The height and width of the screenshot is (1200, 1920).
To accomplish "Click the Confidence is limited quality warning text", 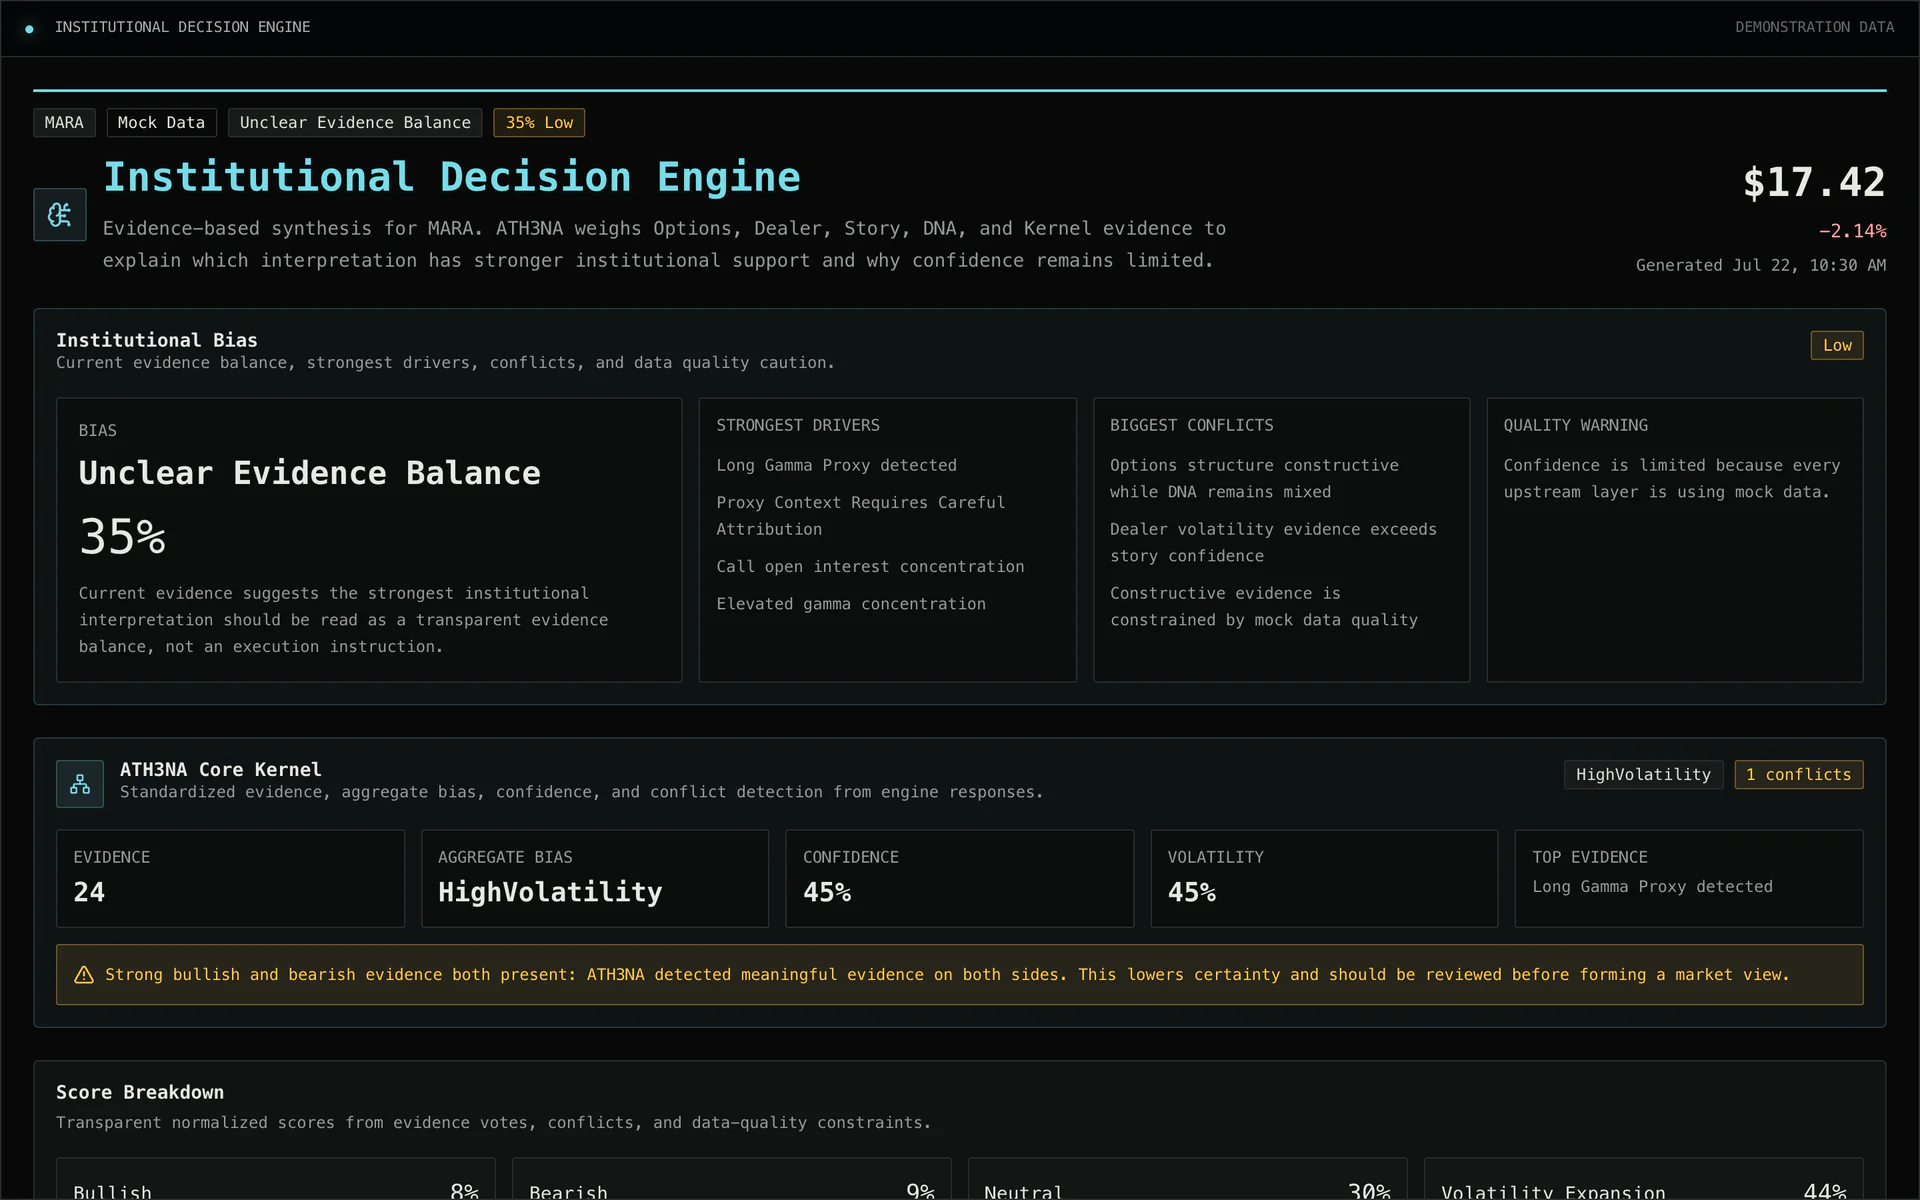I will (x=1672, y=478).
